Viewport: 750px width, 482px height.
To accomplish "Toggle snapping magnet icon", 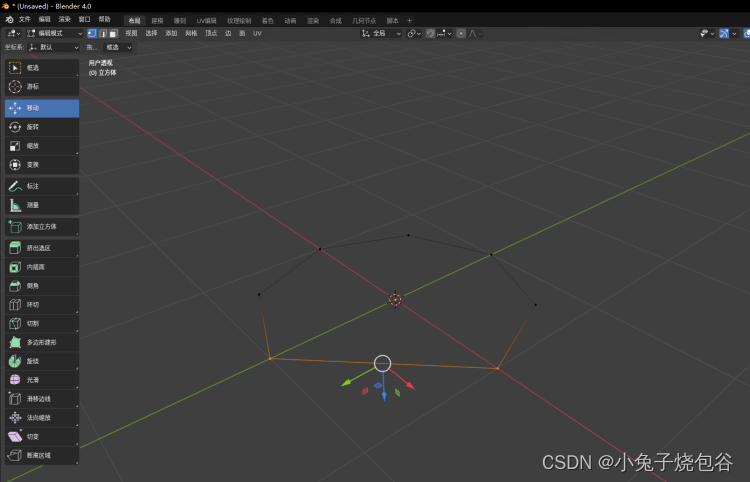I will tap(430, 33).
